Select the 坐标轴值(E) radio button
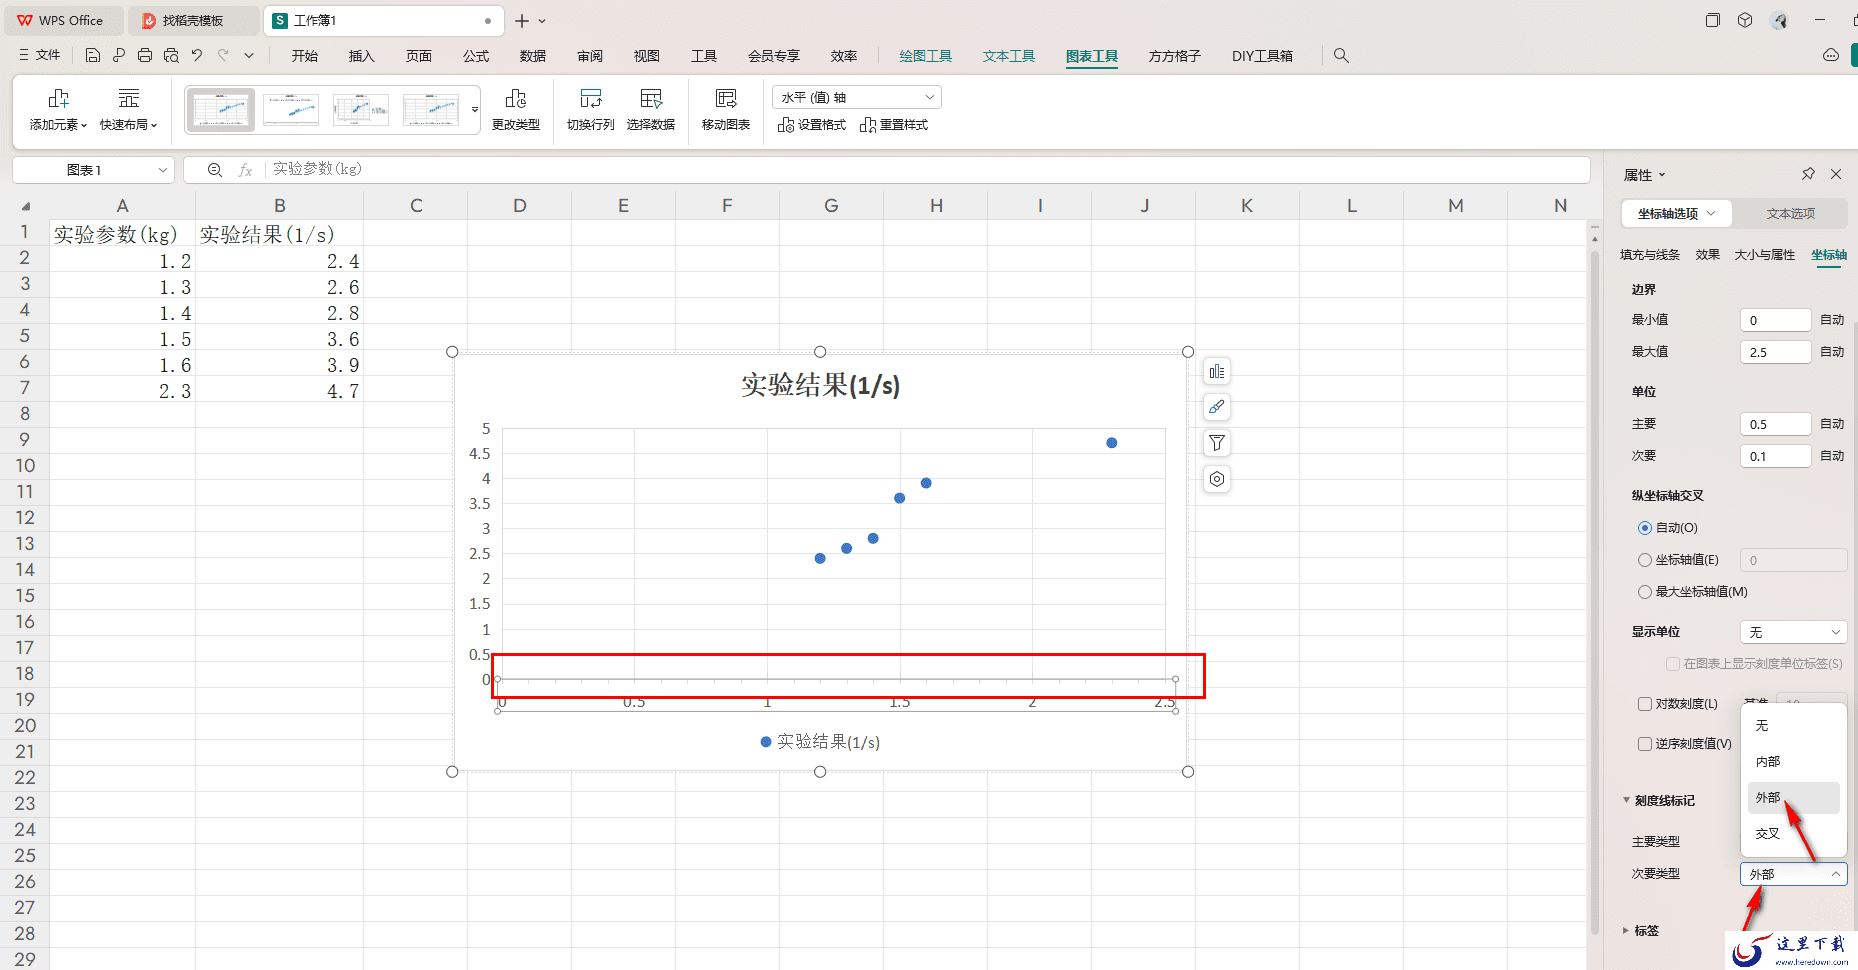This screenshot has height=970, width=1858. tap(1645, 560)
